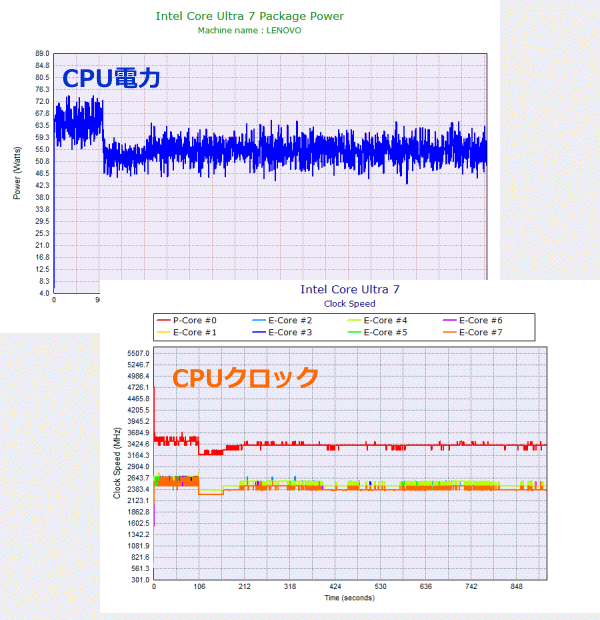Click the E-Core #1 legend entry
Image resolution: width=600 pixels, height=620 pixels.
coord(187,332)
